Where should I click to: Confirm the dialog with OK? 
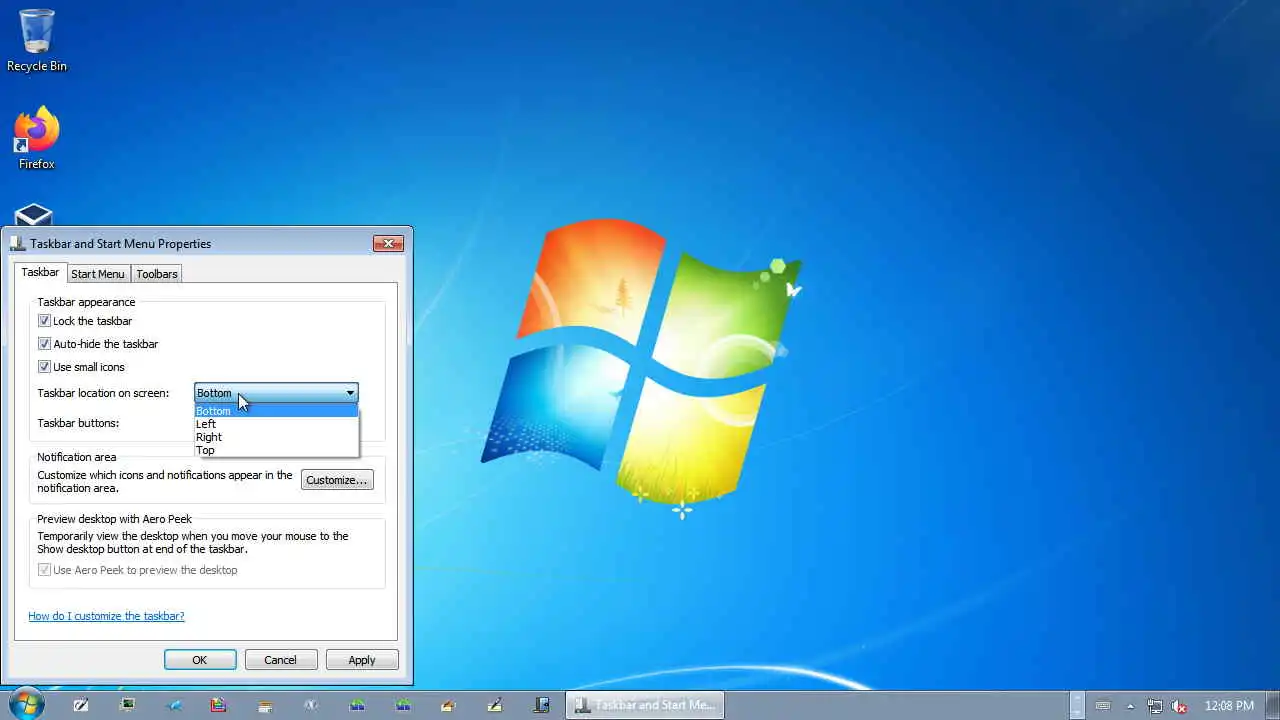(200, 660)
